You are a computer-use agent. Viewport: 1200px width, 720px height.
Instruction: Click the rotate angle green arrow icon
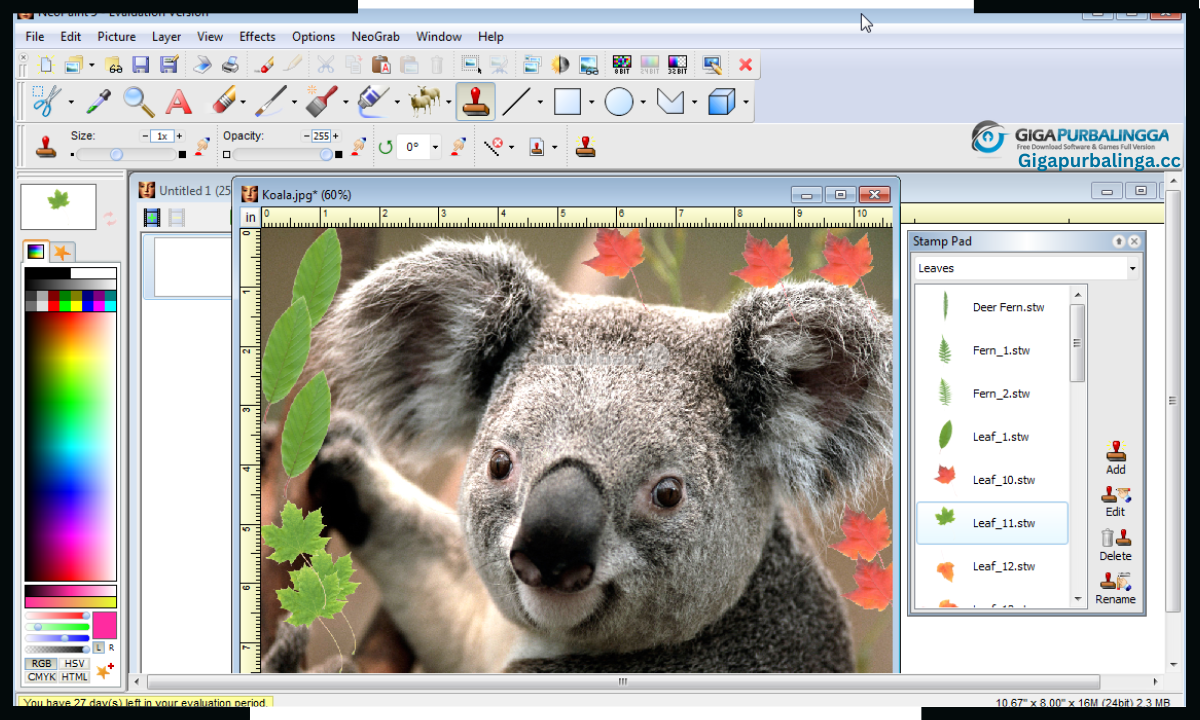[385, 147]
